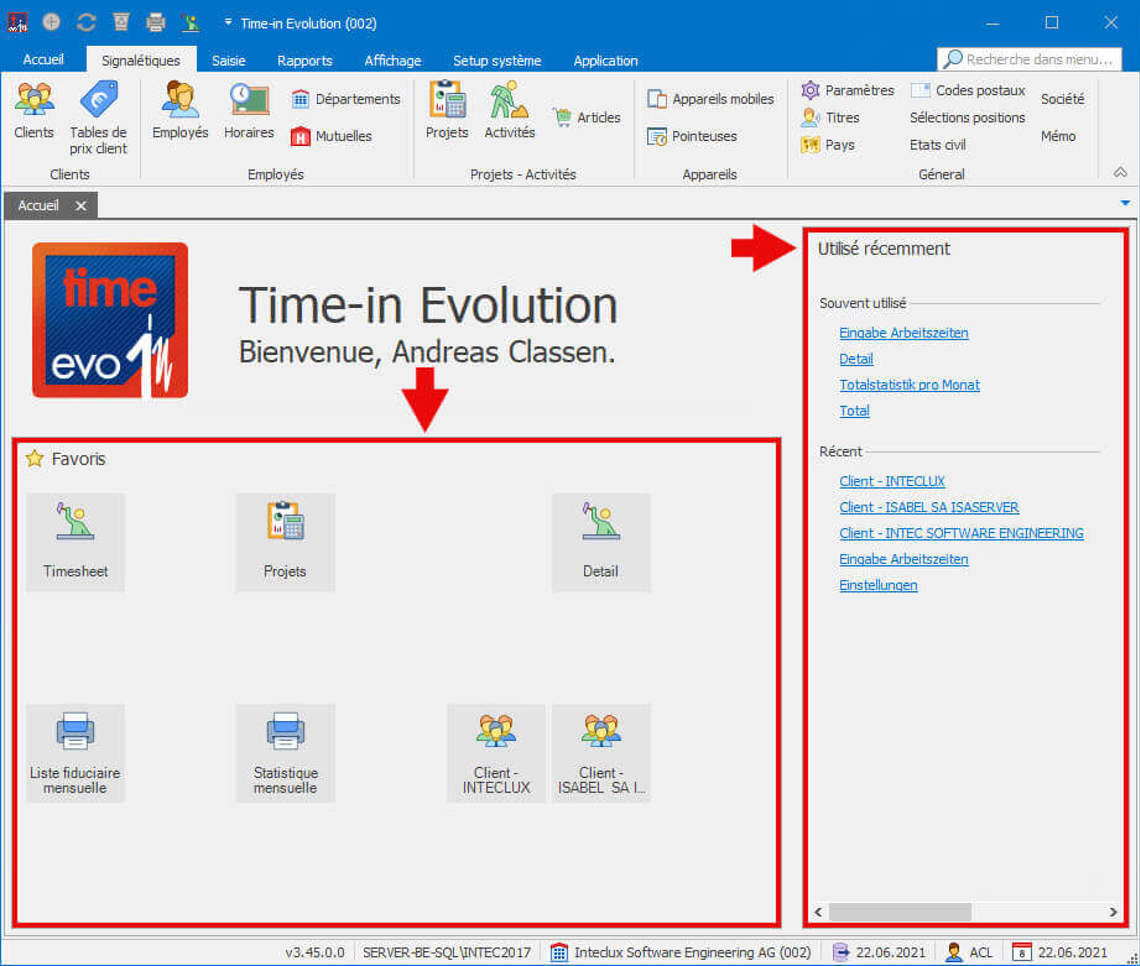Open the Horaires schedule icon
This screenshot has width=1140, height=966.
(x=249, y=110)
